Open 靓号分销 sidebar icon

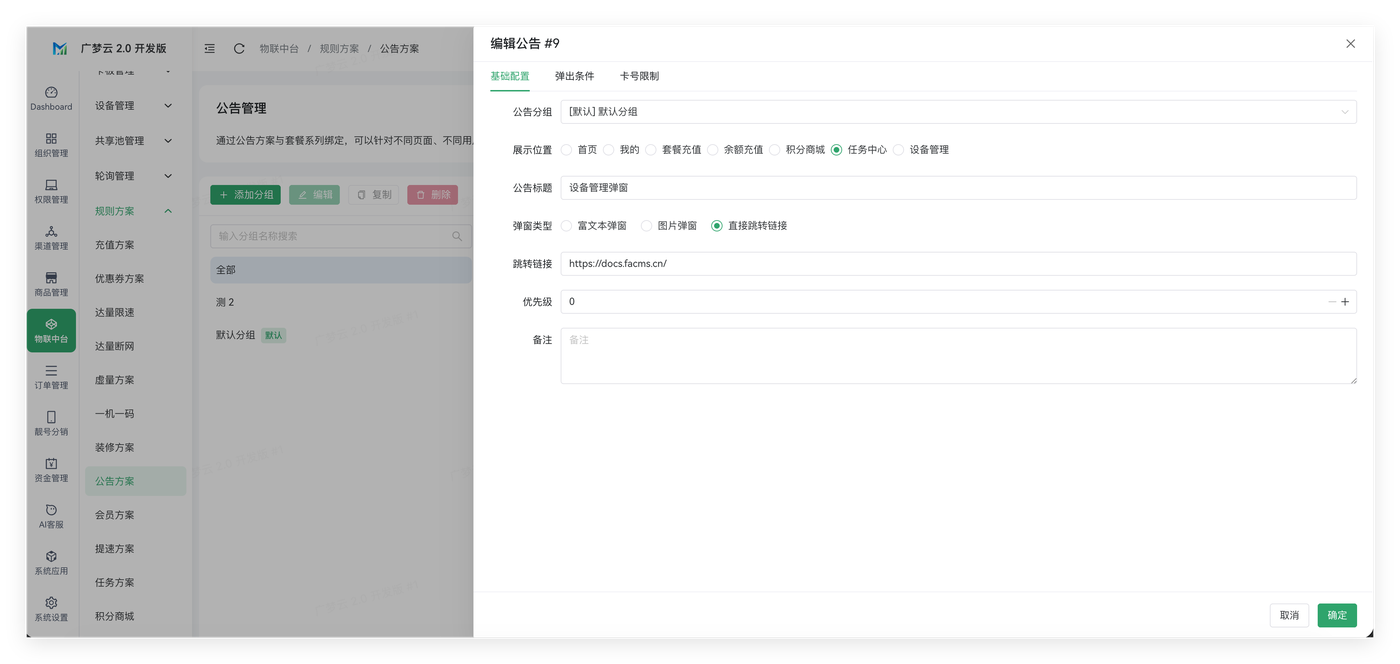pyautogui.click(x=51, y=423)
